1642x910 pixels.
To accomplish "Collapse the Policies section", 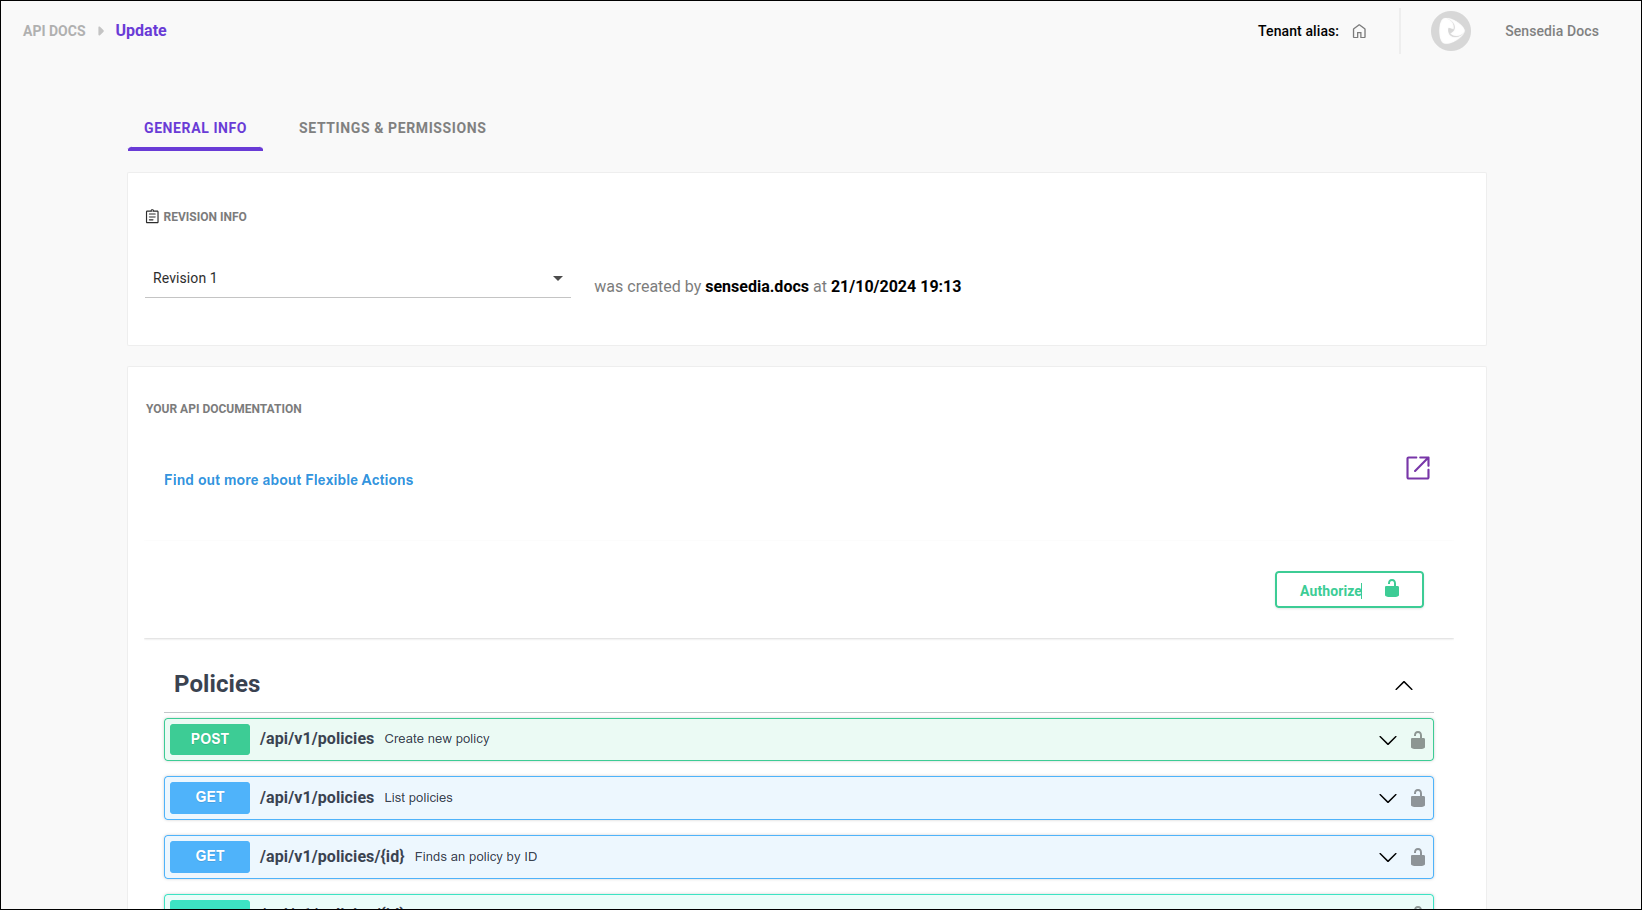I will (1403, 685).
